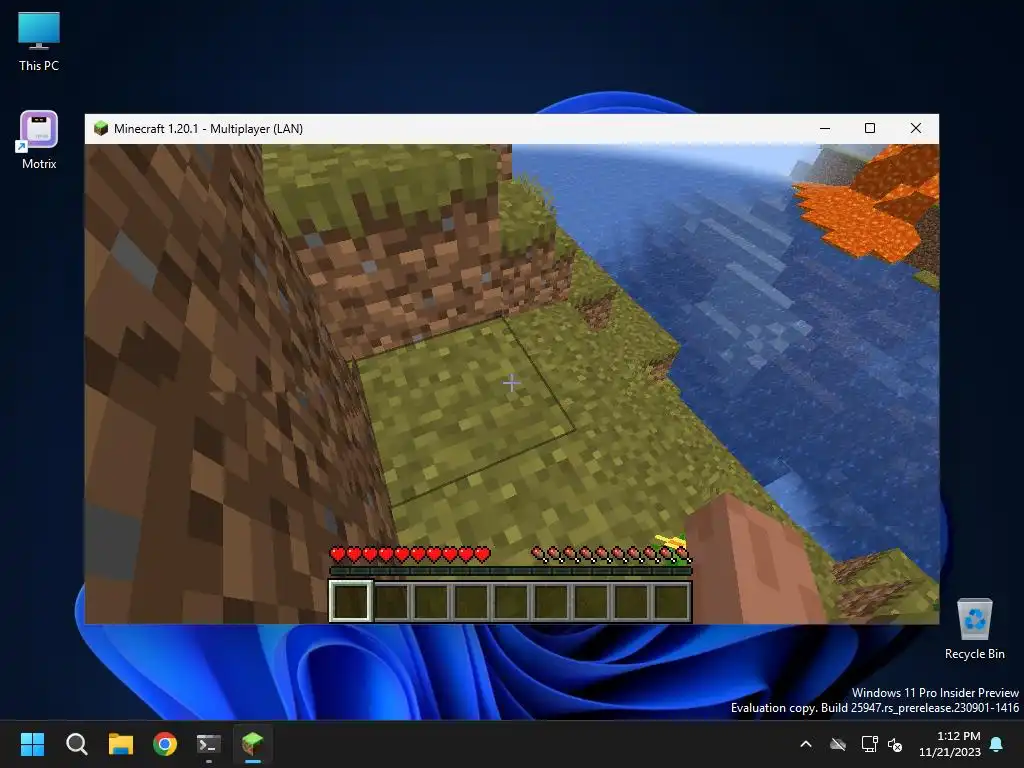This screenshot has height=768, width=1024.
Task: Maximize the Minecraft window
Action: pos(870,128)
